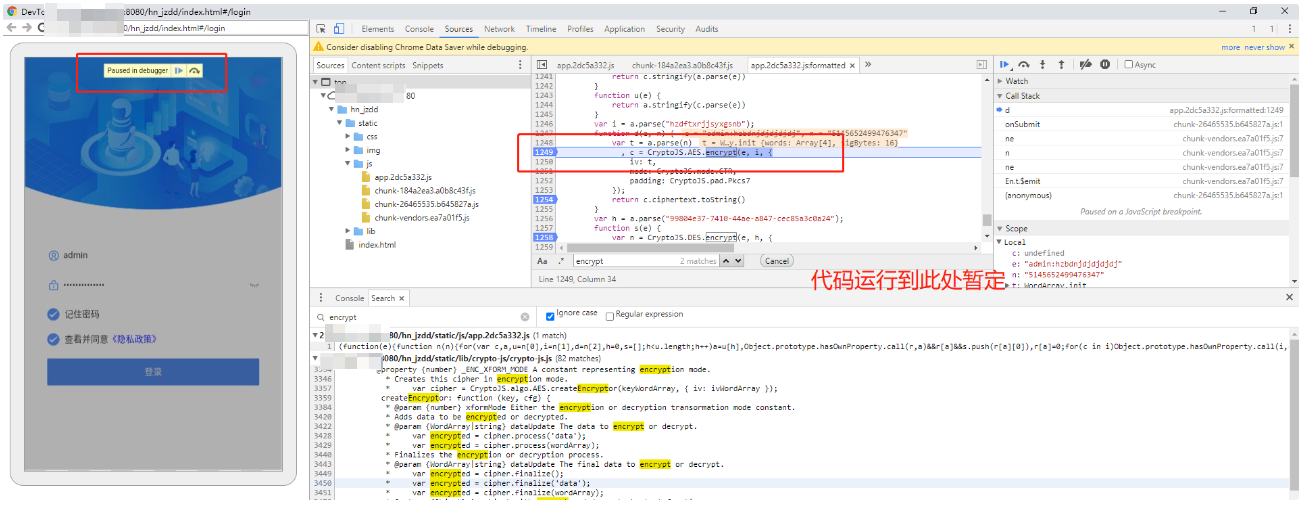The image size is (1301, 506).
Task: Clear the search query in the drawer
Action: point(525,317)
